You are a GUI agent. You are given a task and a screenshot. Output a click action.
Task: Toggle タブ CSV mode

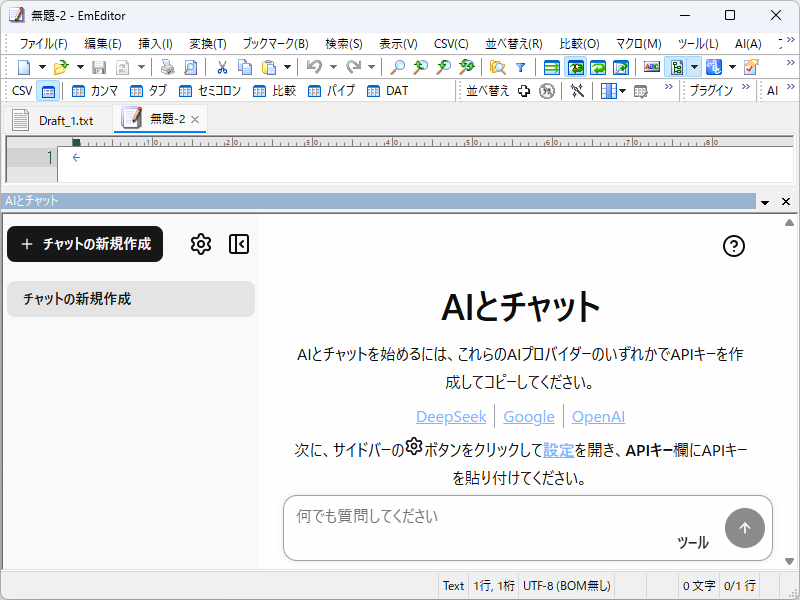tap(150, 90)
